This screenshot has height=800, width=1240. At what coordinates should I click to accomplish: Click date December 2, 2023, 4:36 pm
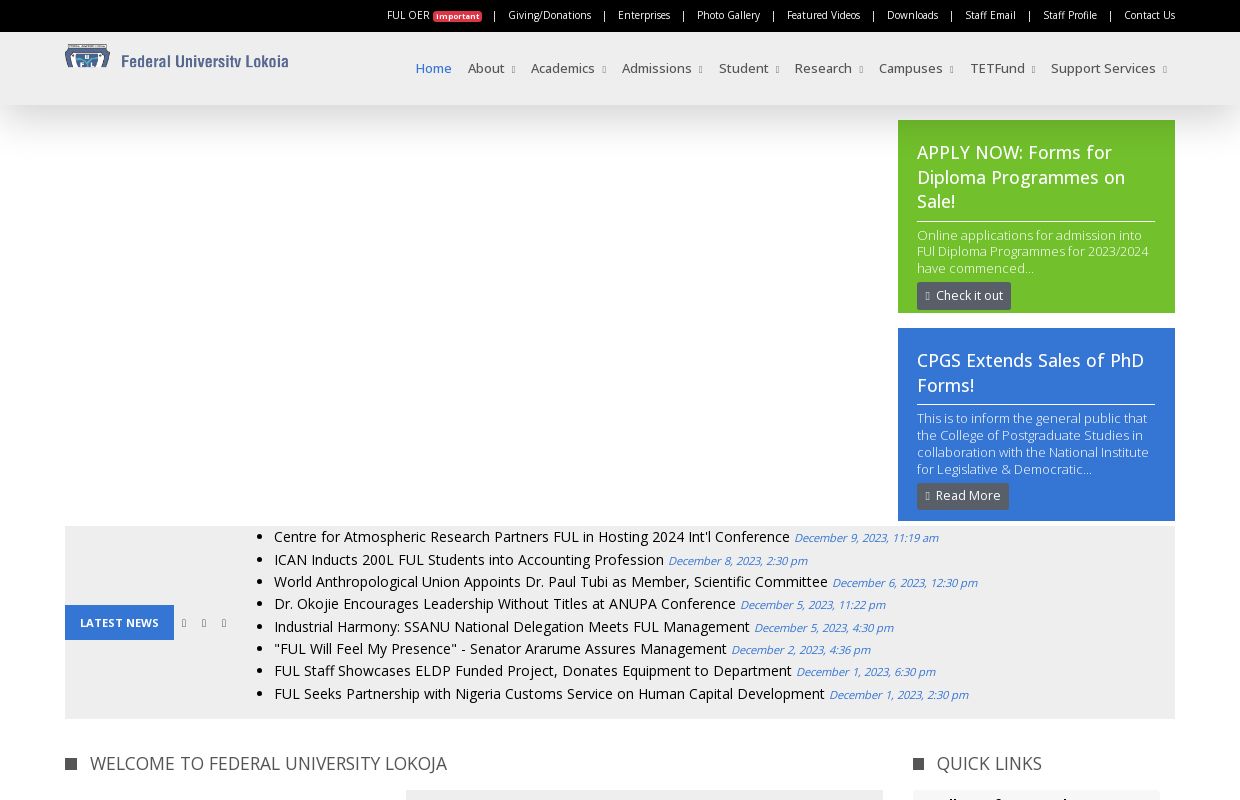click(801, 650)
